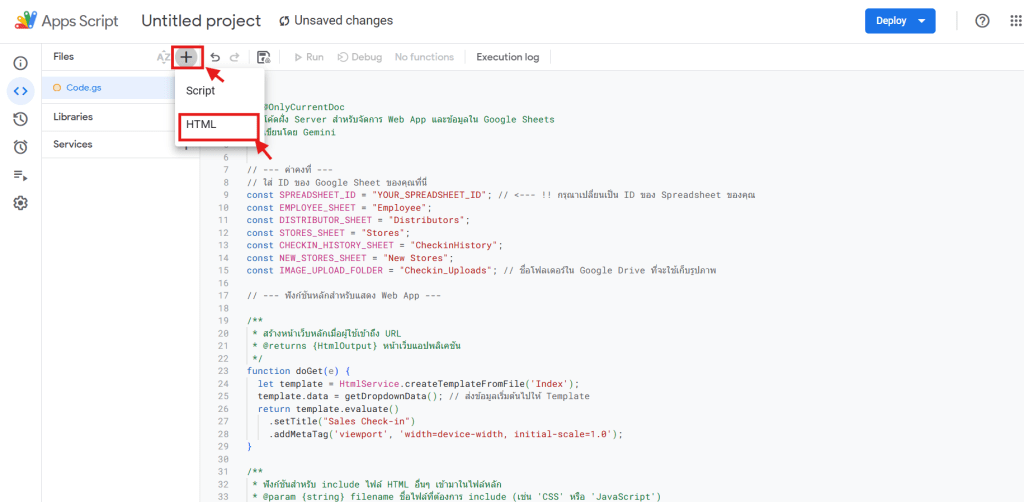Save project using the floppy disk icon

[264, 57]
